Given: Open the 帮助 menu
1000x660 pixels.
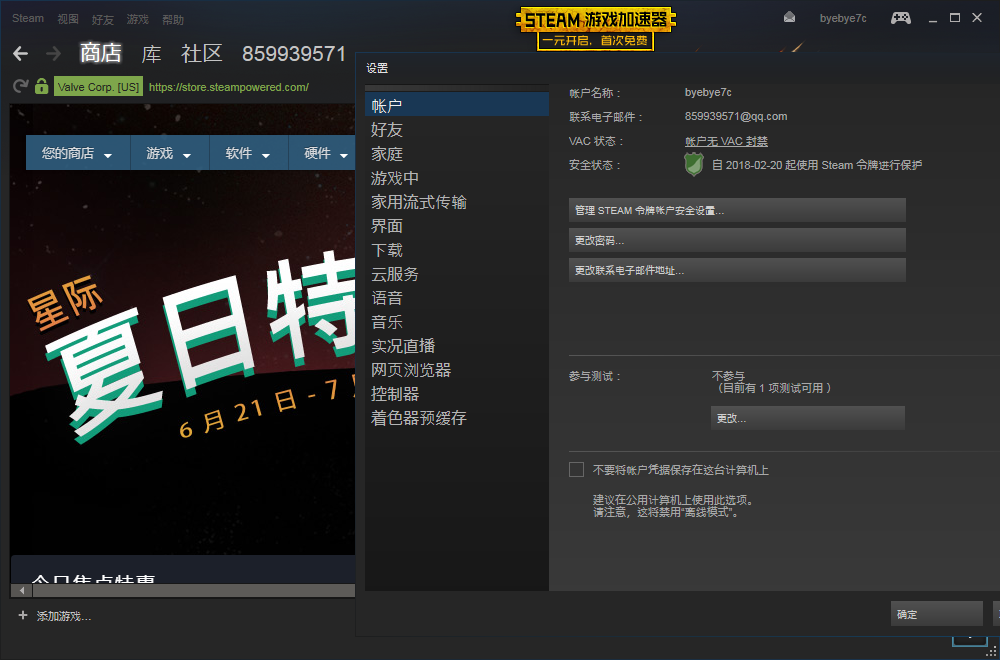Looking at the screenshot, I should point(173,20).
